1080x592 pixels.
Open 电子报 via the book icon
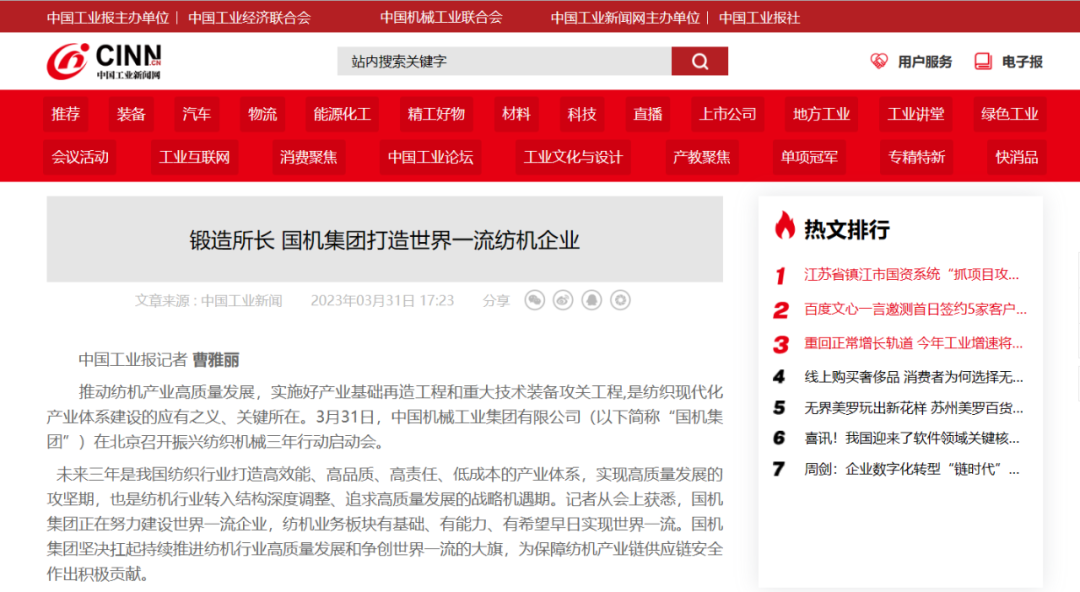tap(983, 61)
